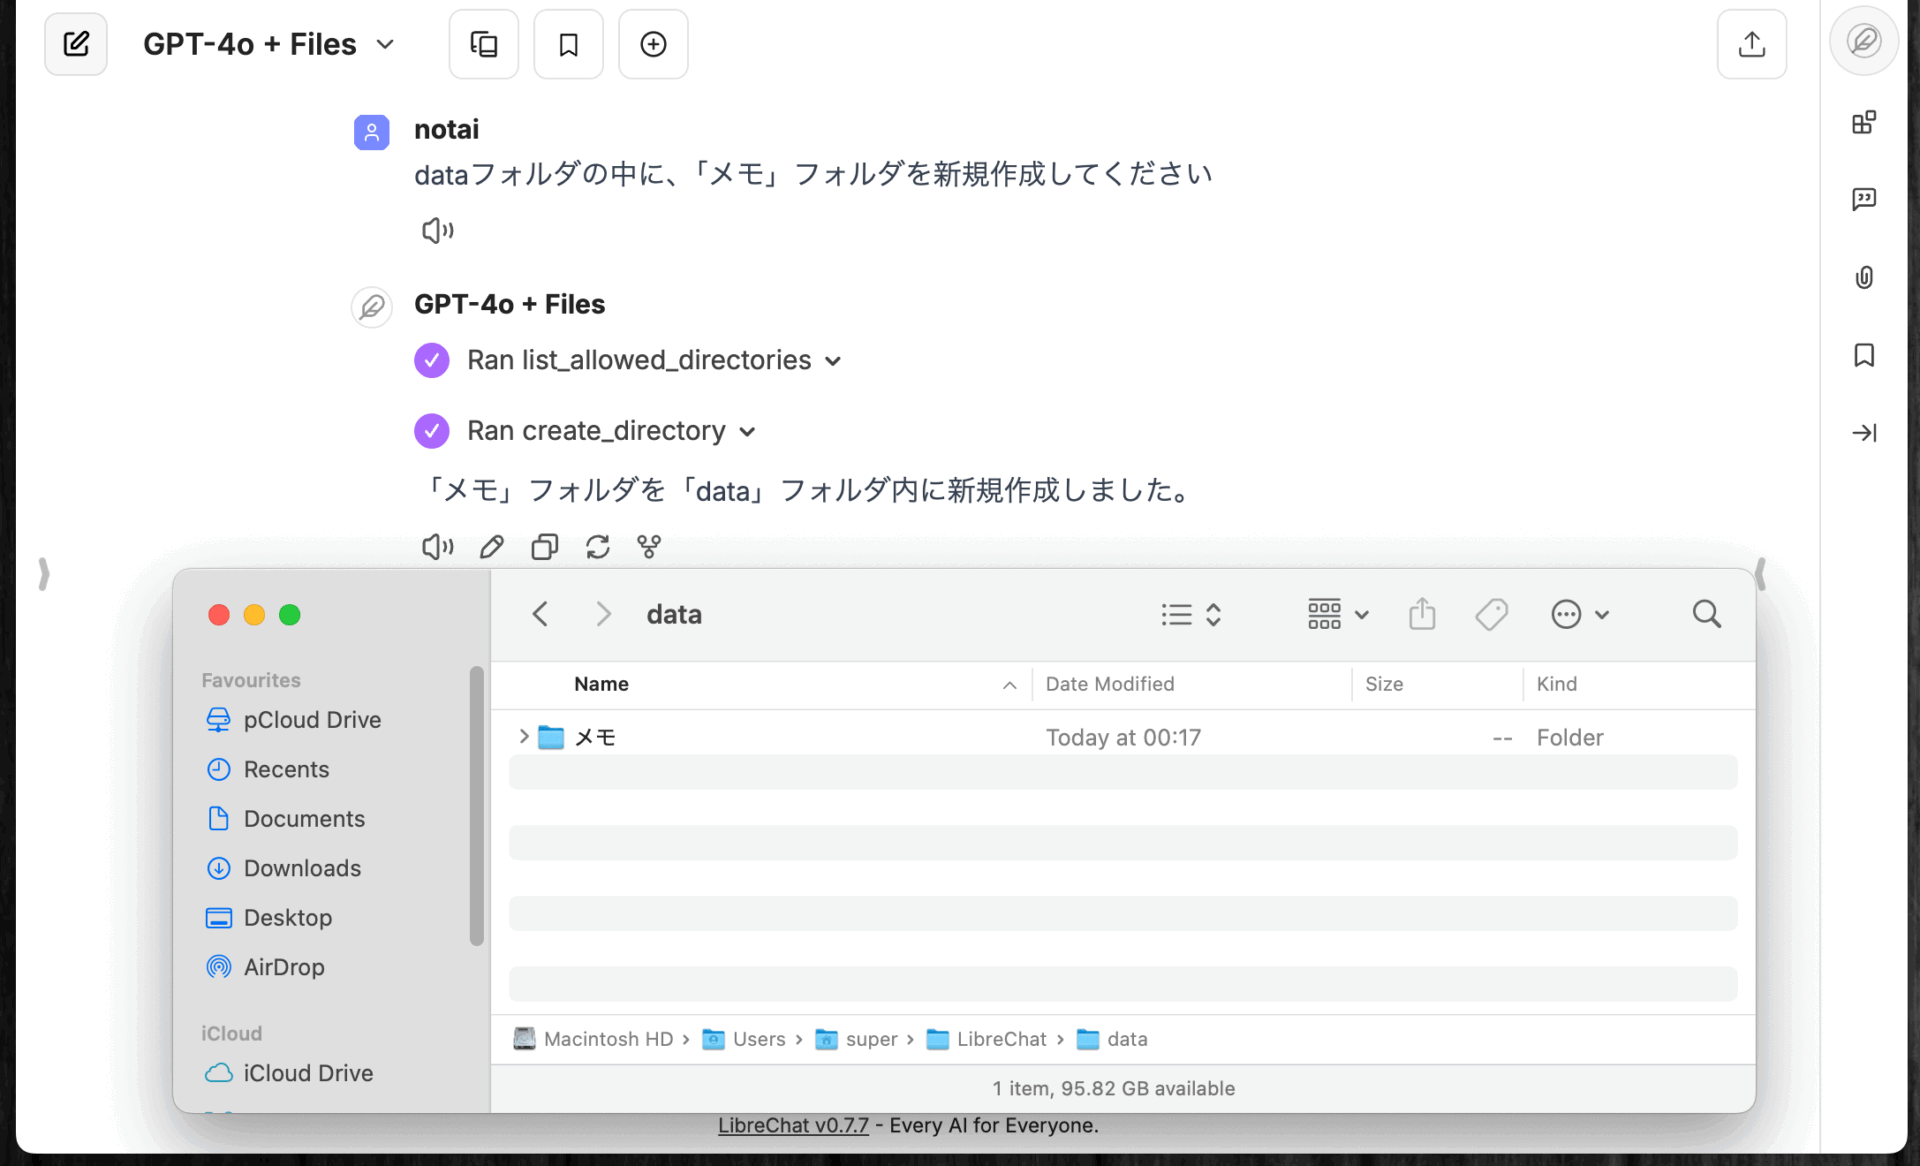Collapse right side panel with arrow icon

coord(1863,433)
